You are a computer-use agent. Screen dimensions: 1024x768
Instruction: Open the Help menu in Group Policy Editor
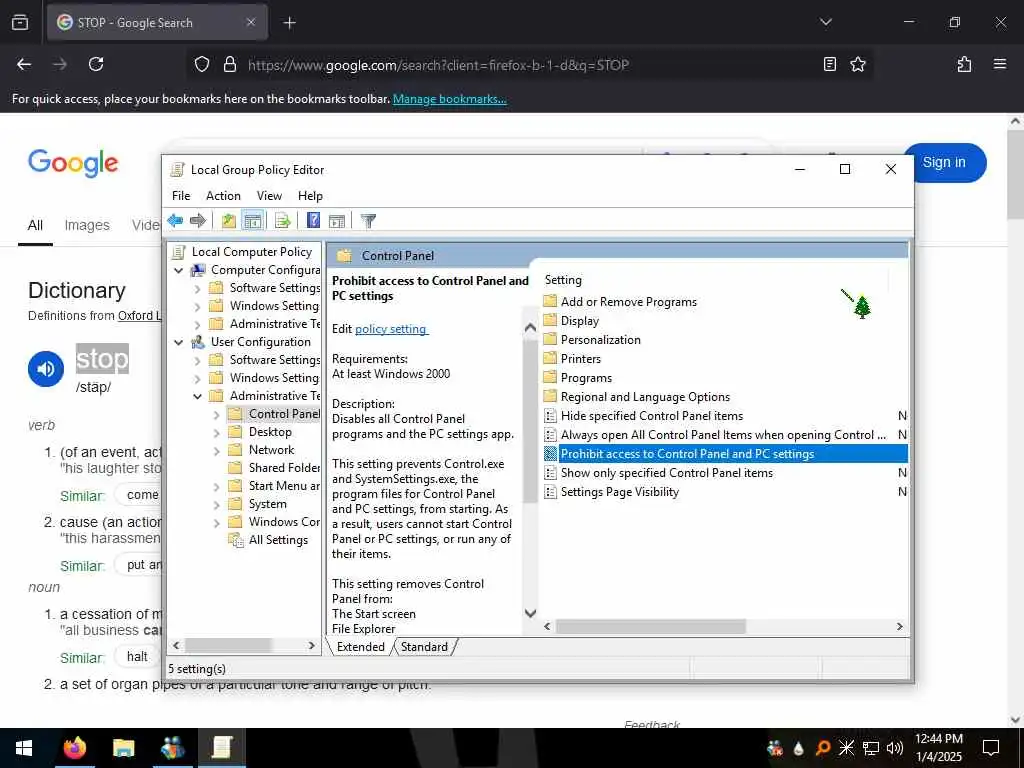tap(310, 196)
